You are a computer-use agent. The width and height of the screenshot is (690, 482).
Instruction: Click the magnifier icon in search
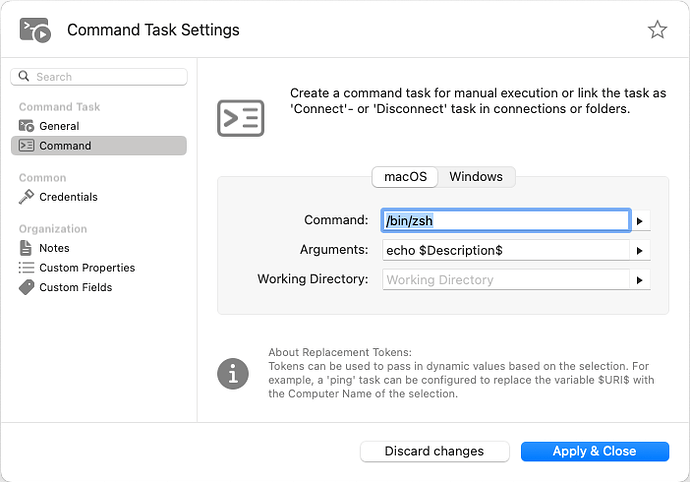pos(24,77)
